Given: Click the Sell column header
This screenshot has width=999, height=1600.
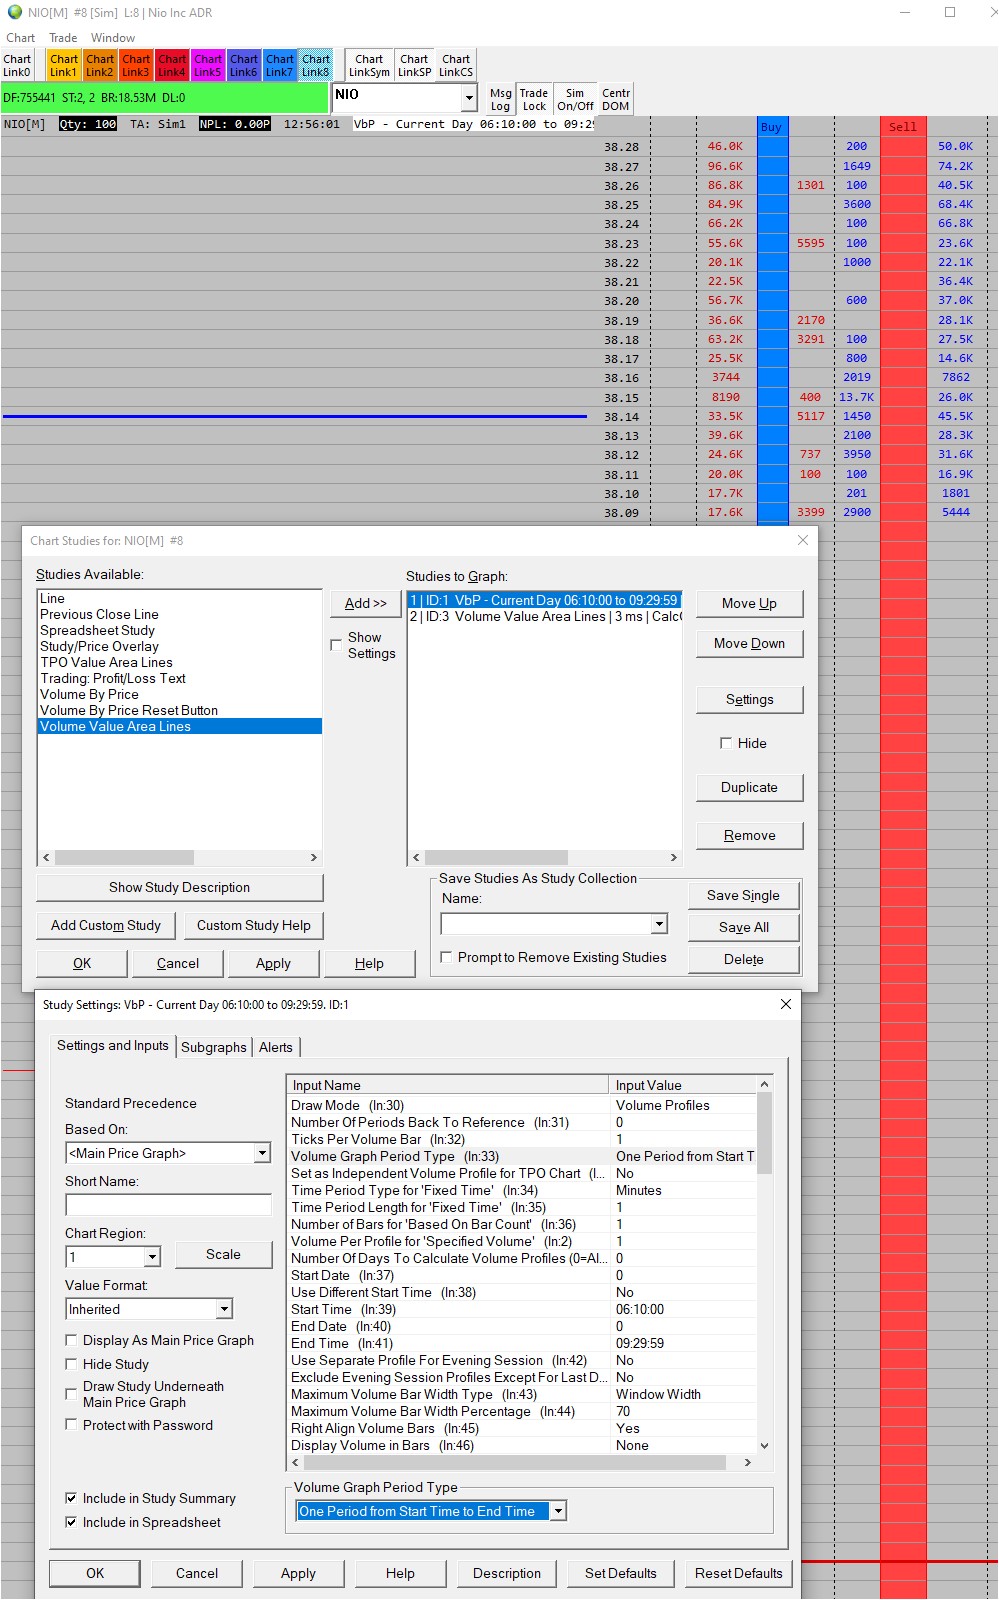Looking at the screenshot, I should [903, 127].
